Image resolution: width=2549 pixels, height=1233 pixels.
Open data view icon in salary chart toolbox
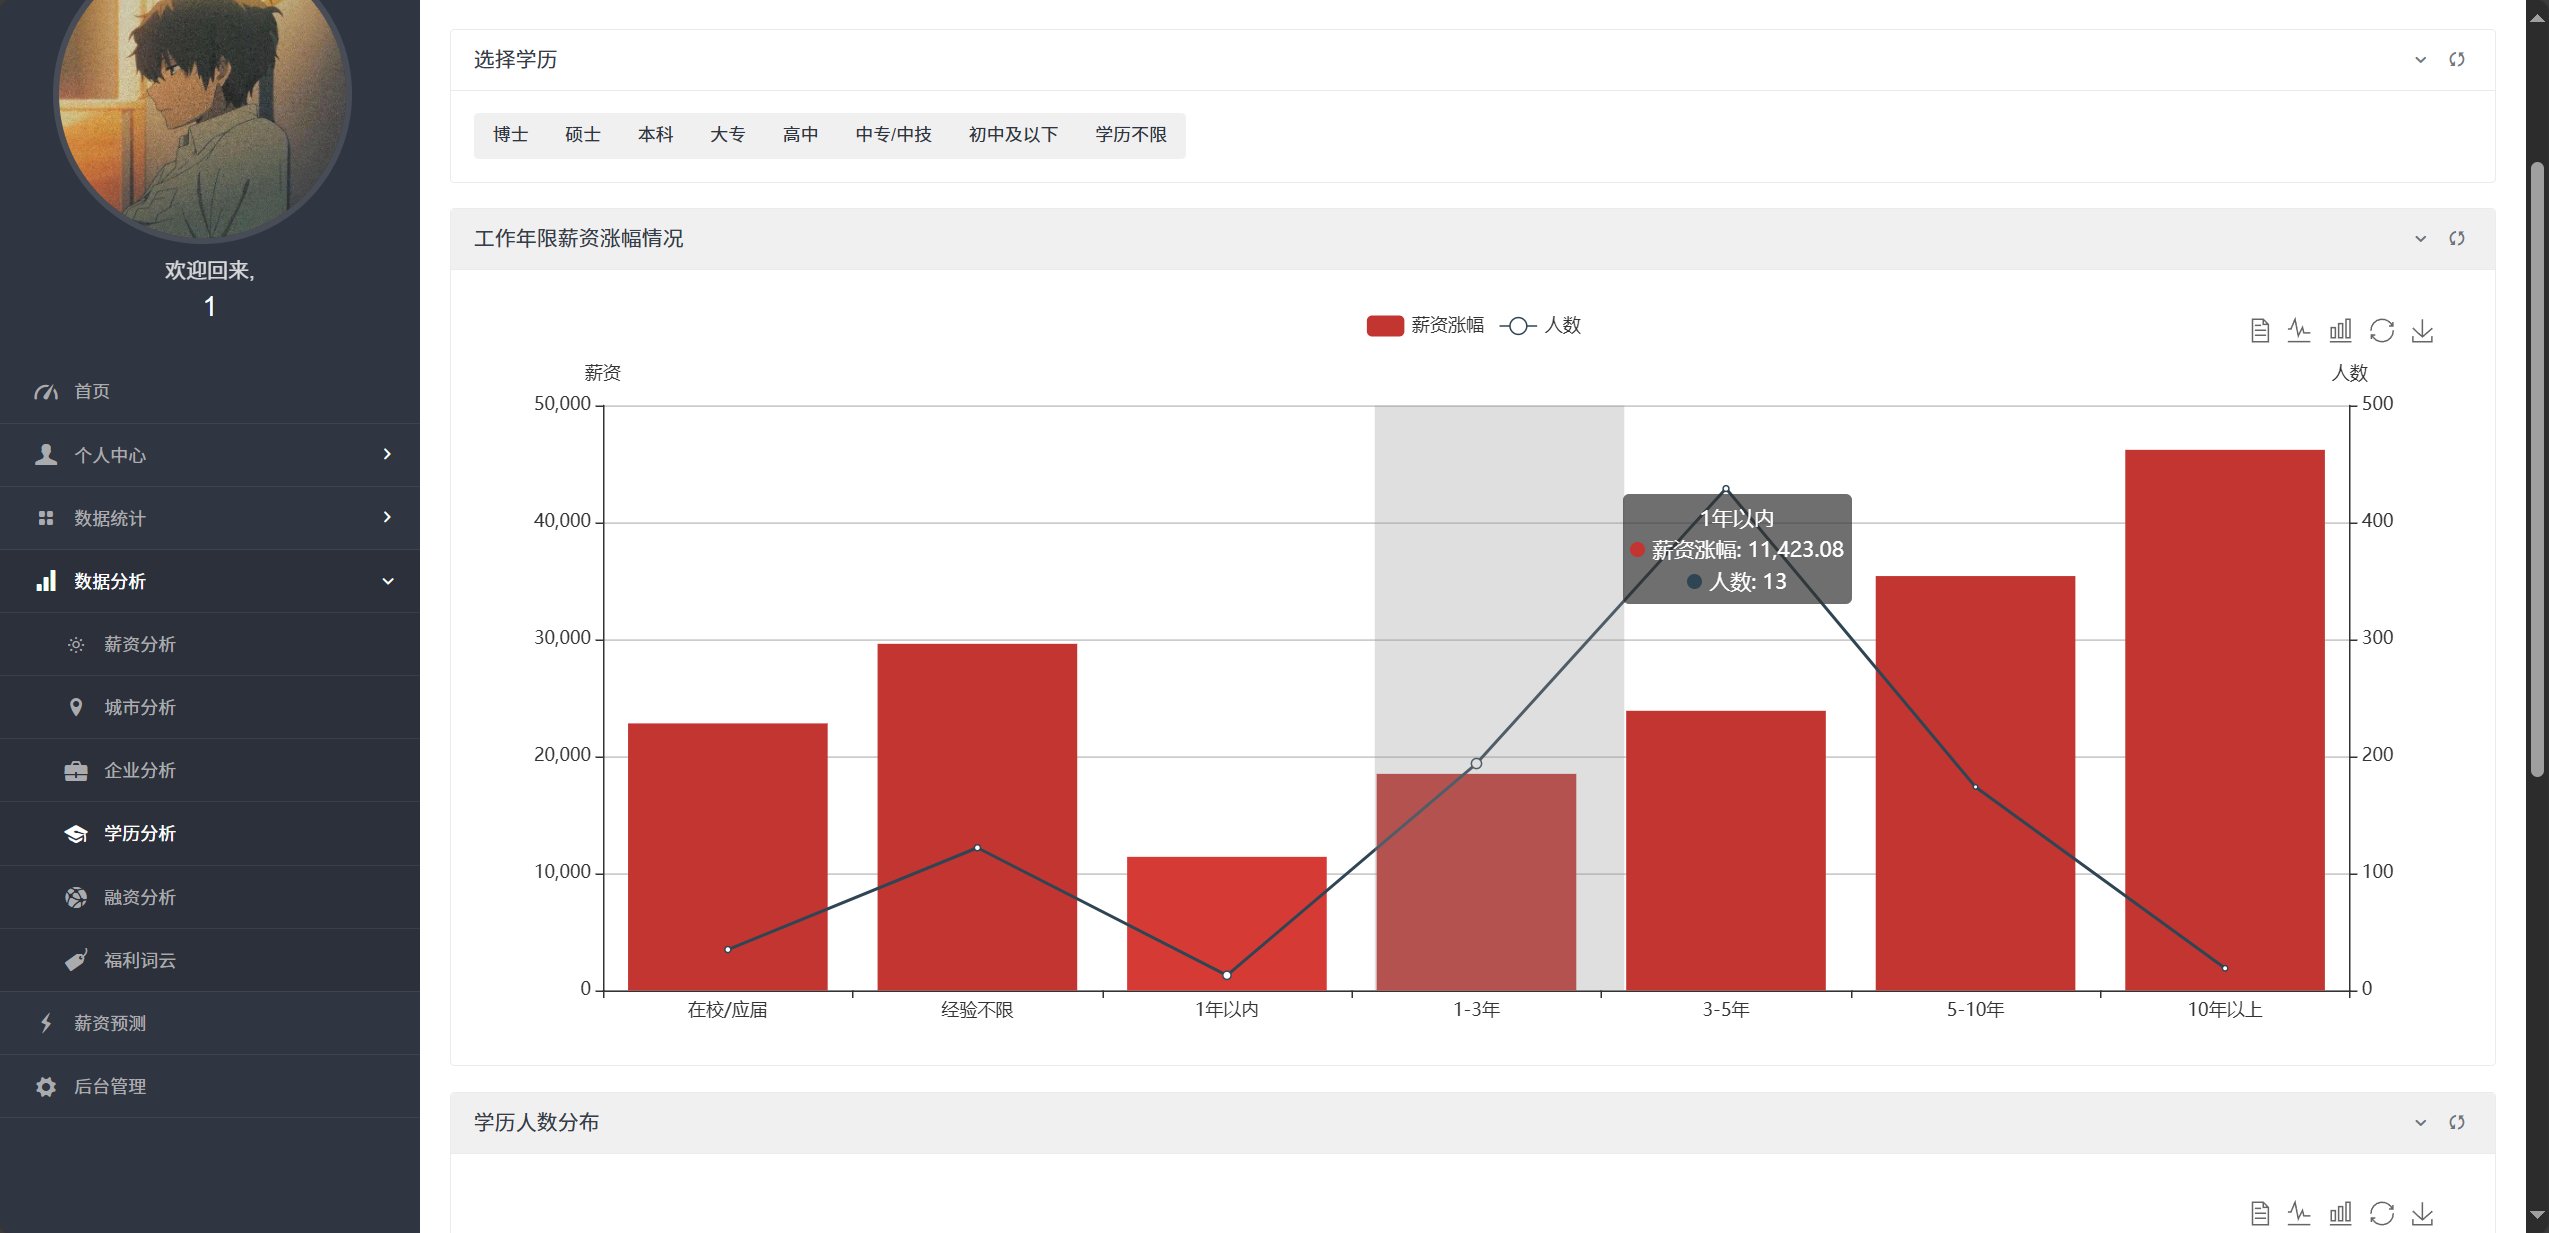pyautogui.click(x=2259, y=331)
